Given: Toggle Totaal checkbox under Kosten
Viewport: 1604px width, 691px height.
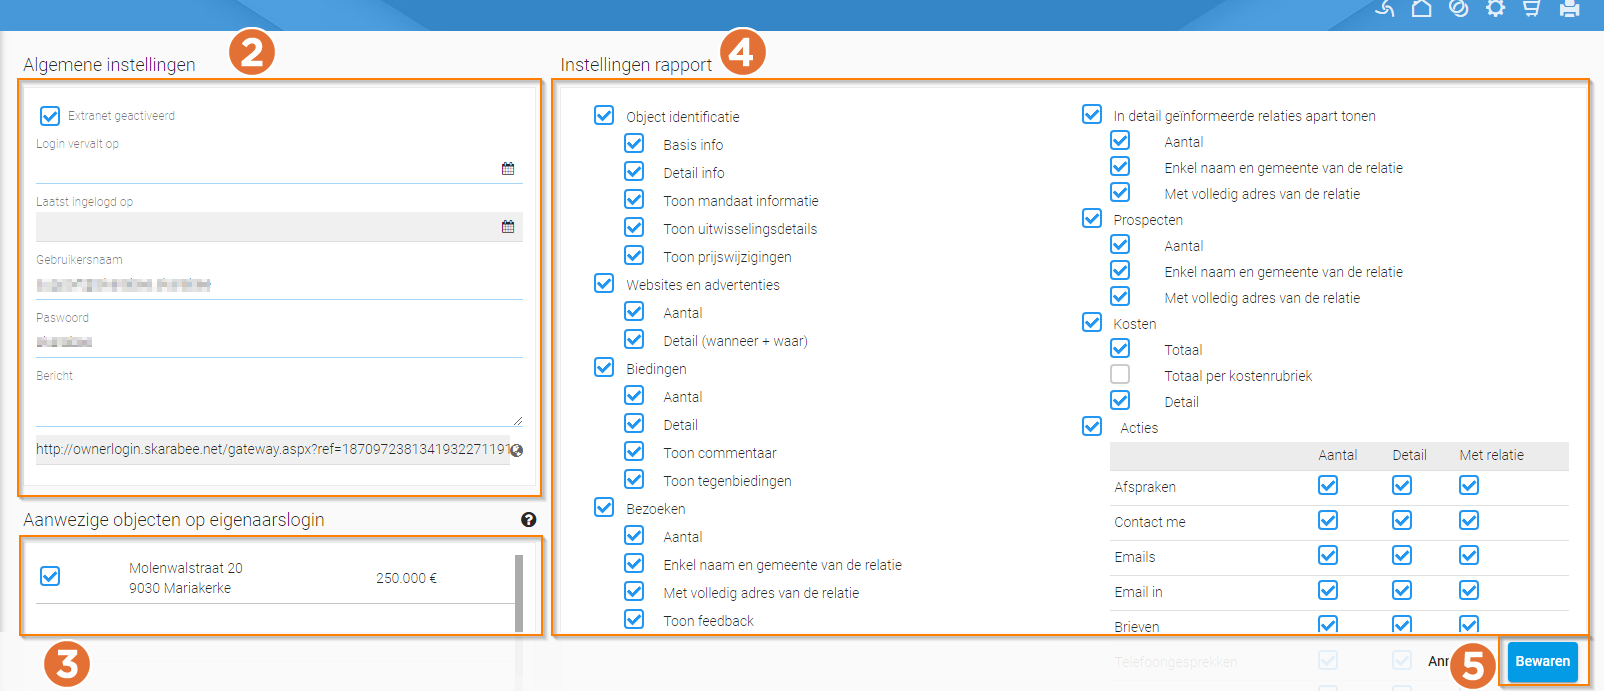Looking at the screenshot, I should pos(1120,348).
